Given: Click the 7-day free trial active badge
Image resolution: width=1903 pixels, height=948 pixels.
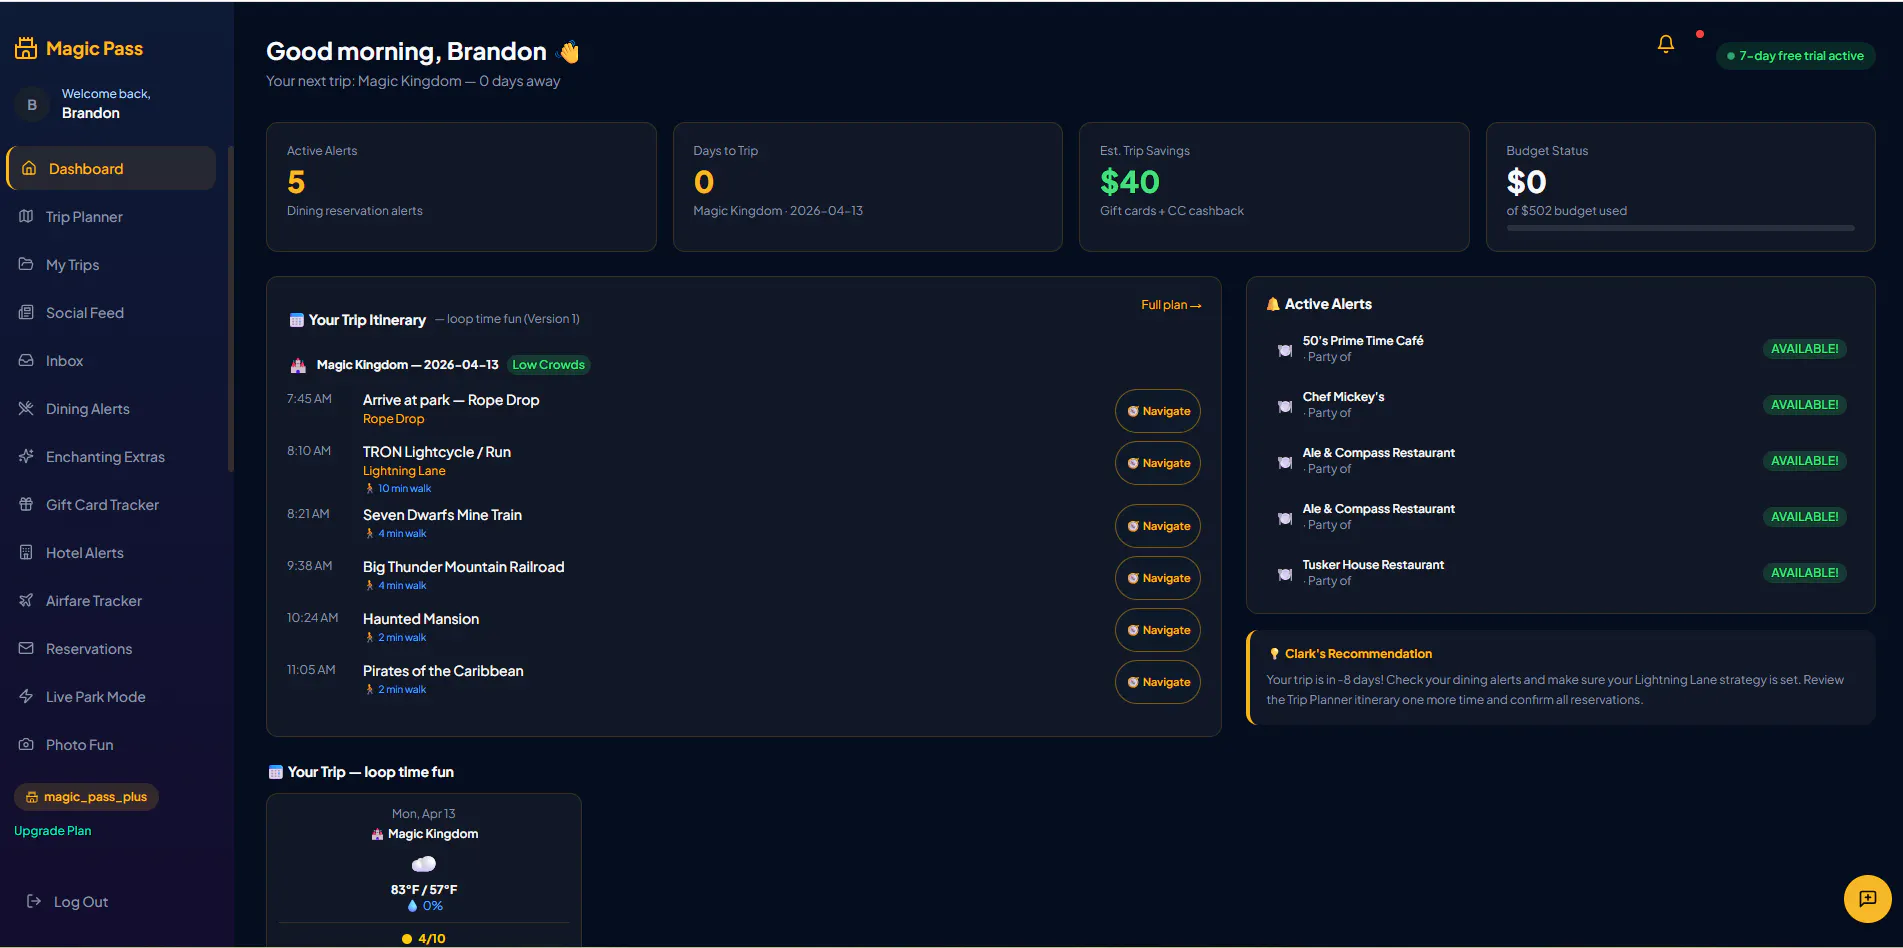Looking at the screenshot, I should click(1796, 56).
